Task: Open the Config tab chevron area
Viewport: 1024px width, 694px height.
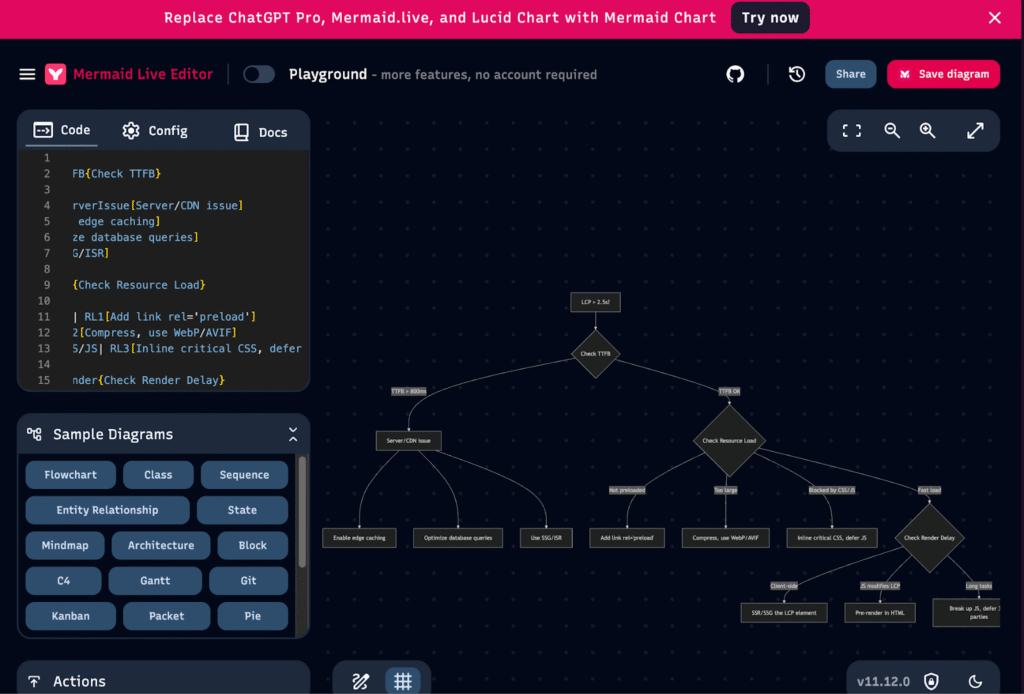Action: [x=154, y=130]
